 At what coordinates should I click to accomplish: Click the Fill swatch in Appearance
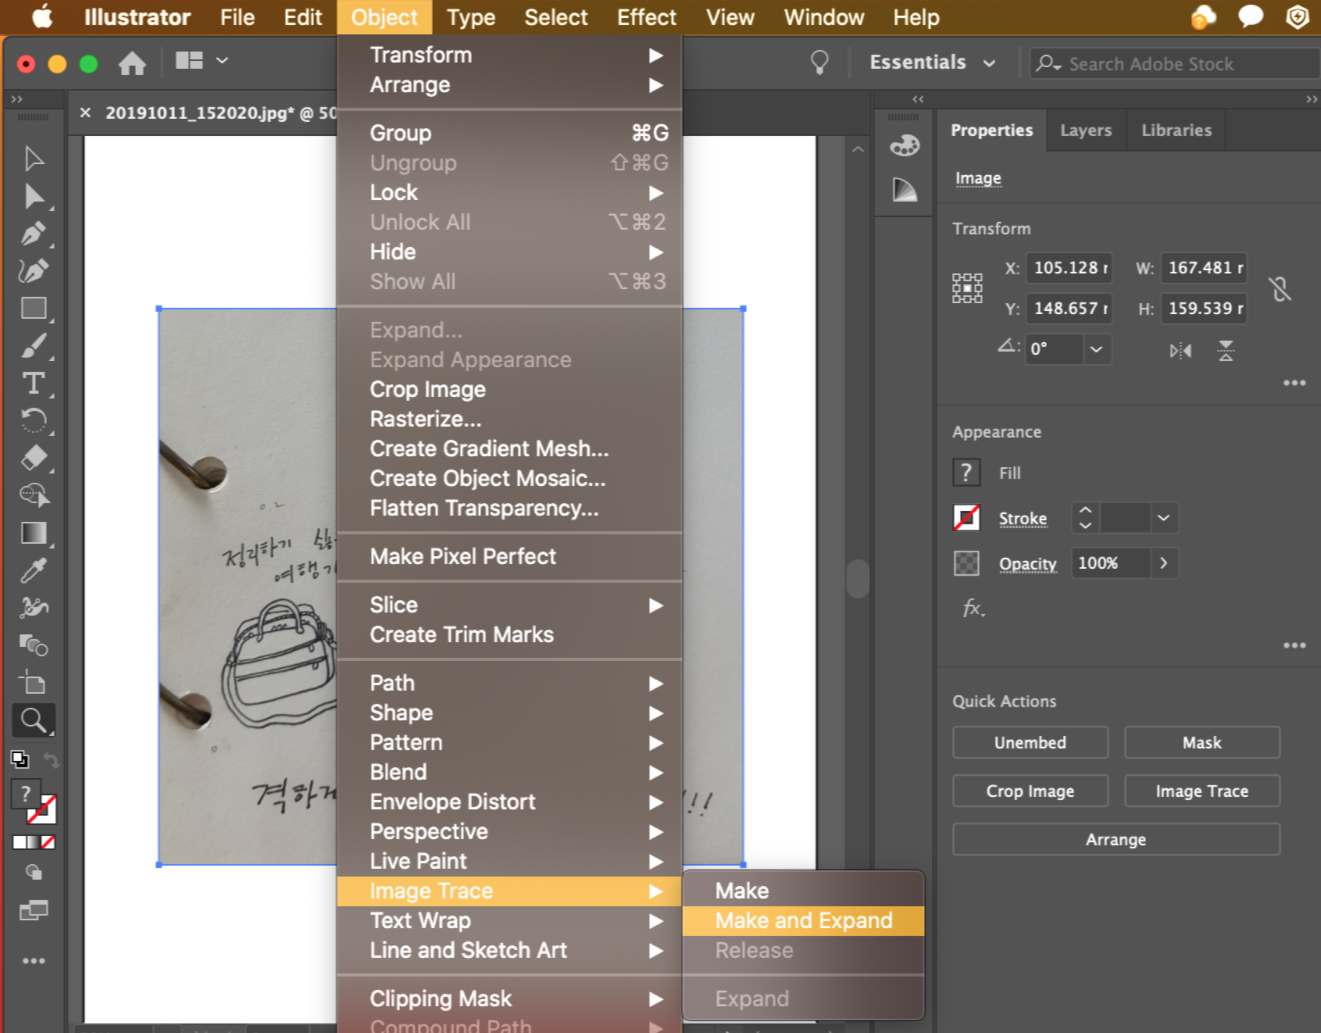[x=966, y=472]
